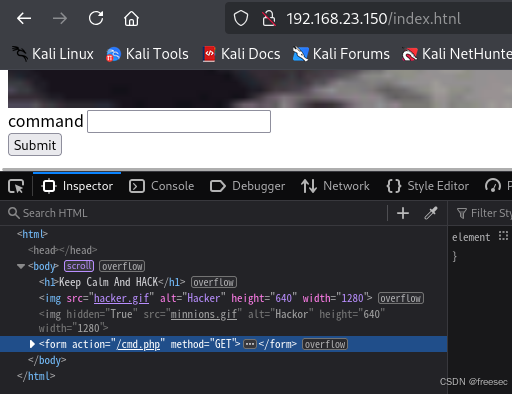Open Kali Linux bookmark
The height and width of the screenshot is (394, 512).
[x=53, y=54]
